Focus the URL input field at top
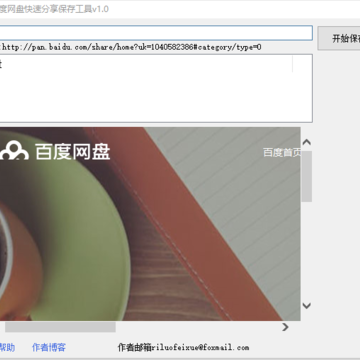The image size is (360, 360). click(x=156, y=33)
